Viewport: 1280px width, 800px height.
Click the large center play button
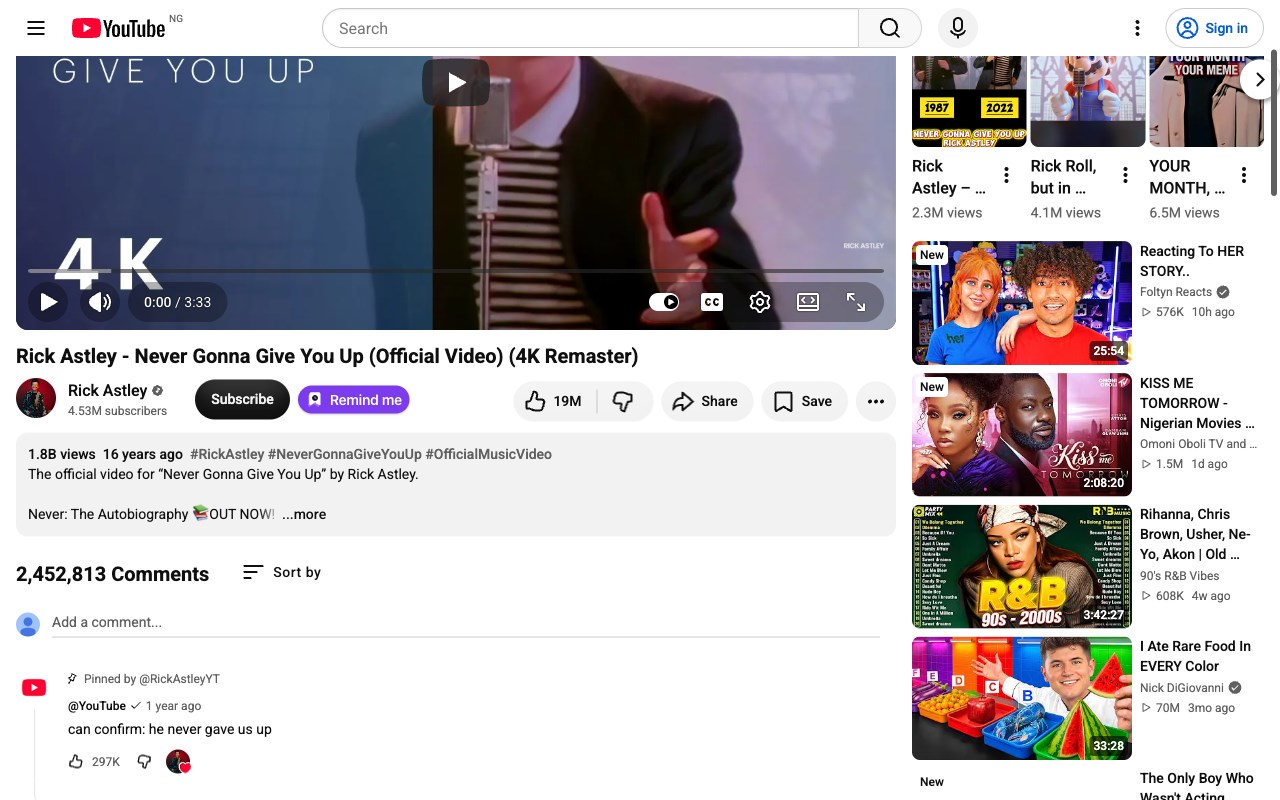pyautogui.click(x=456, y=82)
